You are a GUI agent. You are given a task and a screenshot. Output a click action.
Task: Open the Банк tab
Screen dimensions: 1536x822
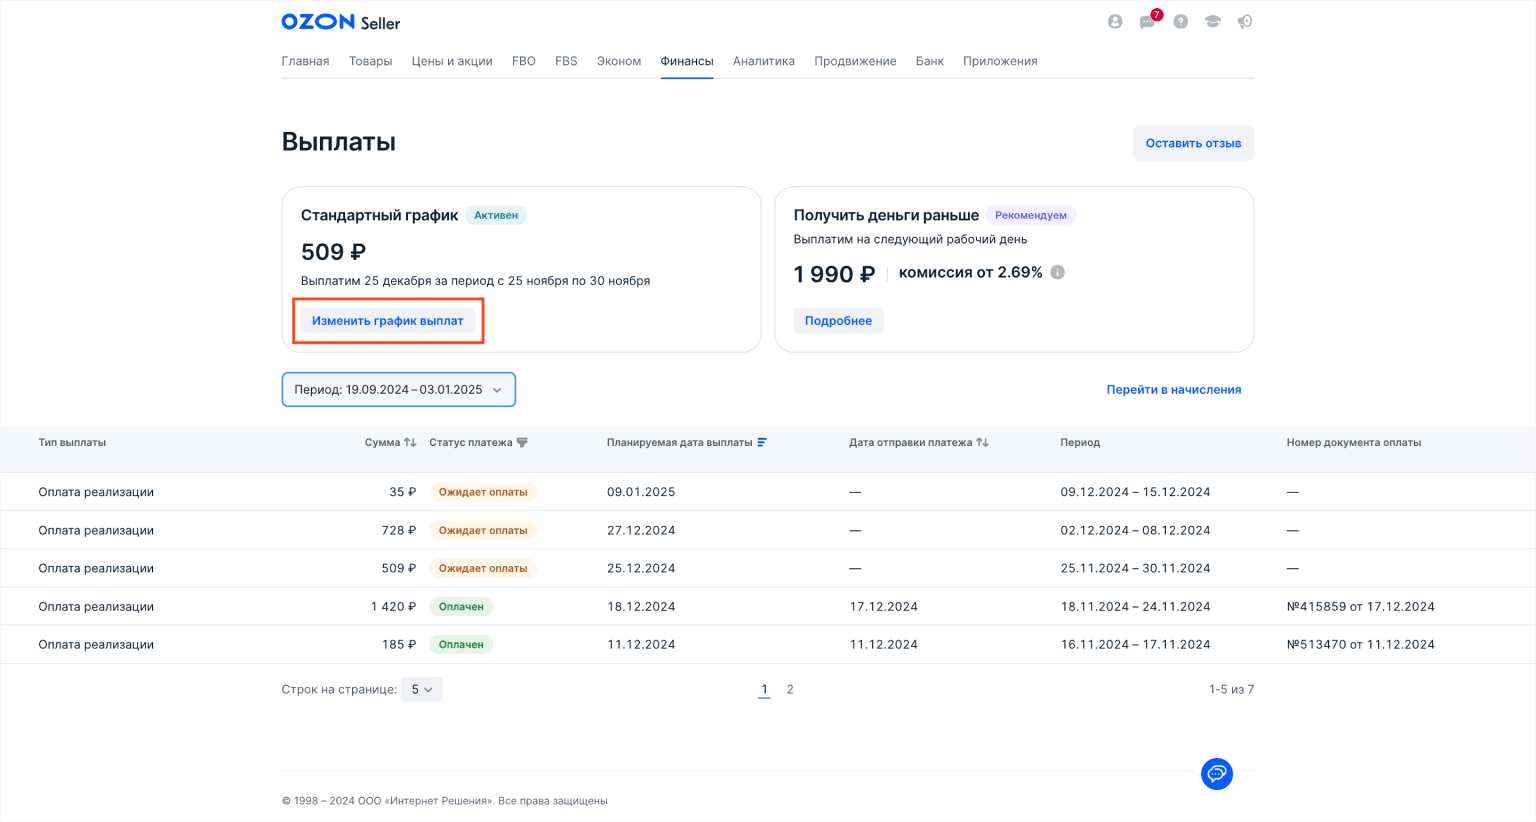coord(930,61)
